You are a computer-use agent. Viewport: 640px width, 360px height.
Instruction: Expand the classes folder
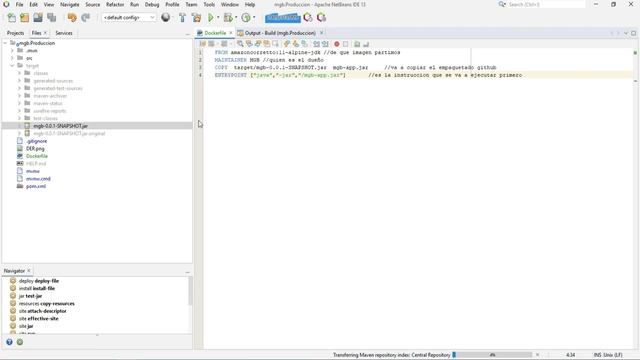tap(19, 73)
